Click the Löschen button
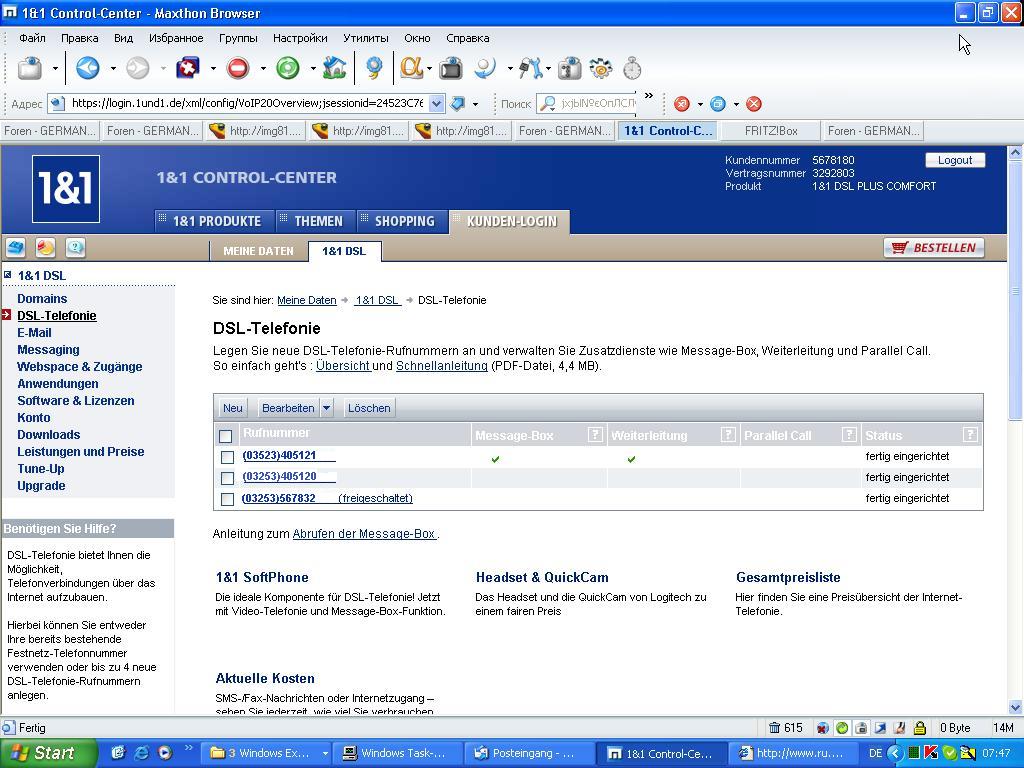This screenshot has height=768, width=1024. (369, 408)
